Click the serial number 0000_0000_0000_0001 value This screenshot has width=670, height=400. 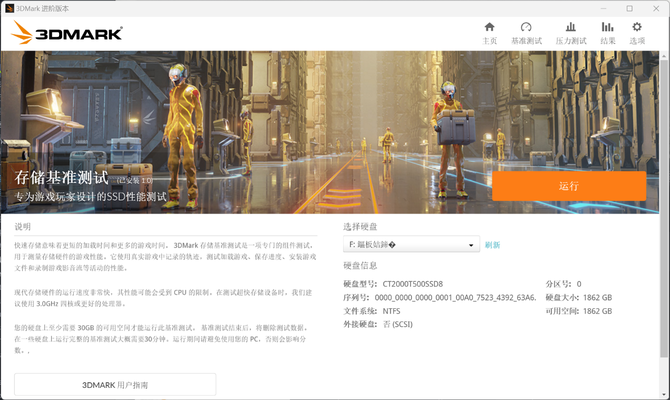click(x=455, y=297)
